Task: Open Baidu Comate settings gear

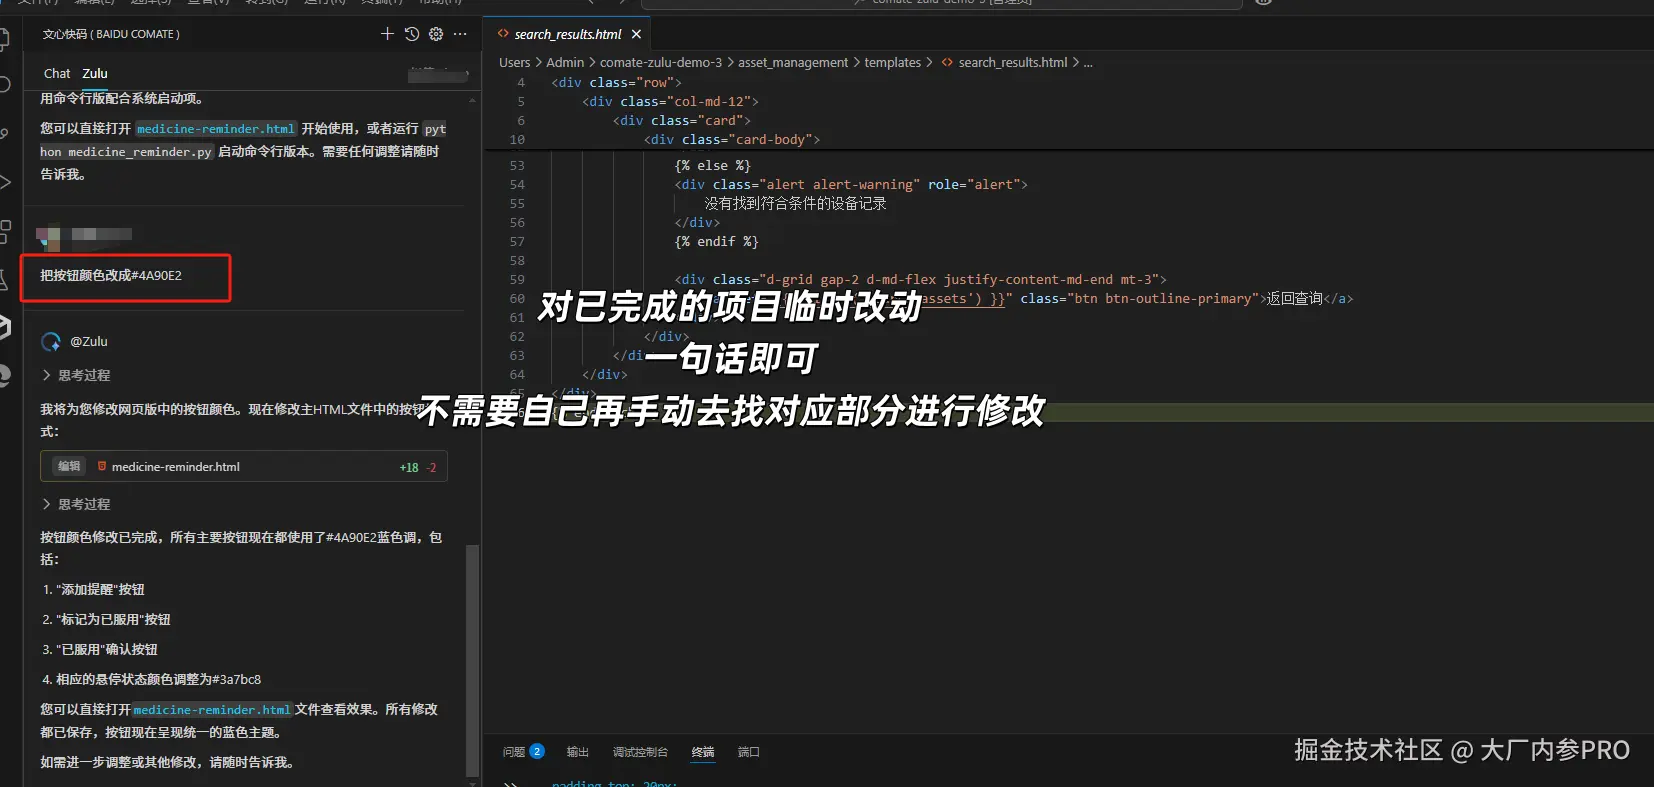Action: point(436,34)
